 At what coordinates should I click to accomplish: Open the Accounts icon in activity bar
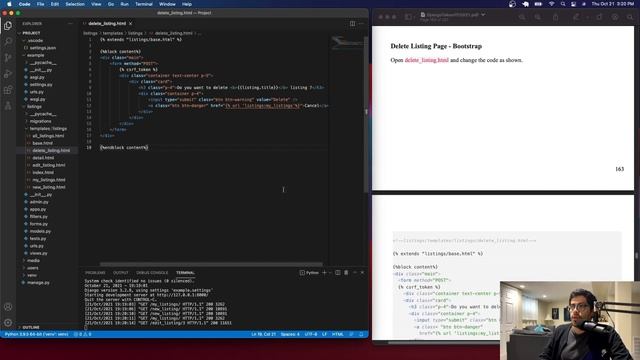tap(8, 307)
